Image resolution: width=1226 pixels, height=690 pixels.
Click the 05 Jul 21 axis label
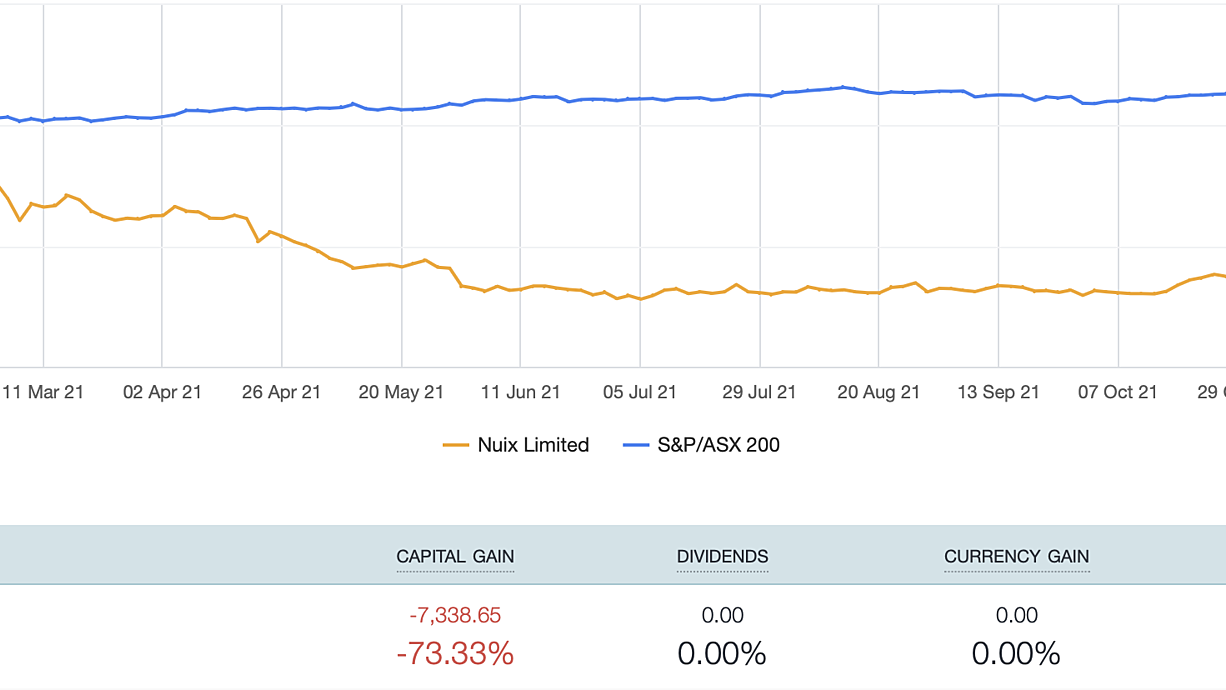640,392
